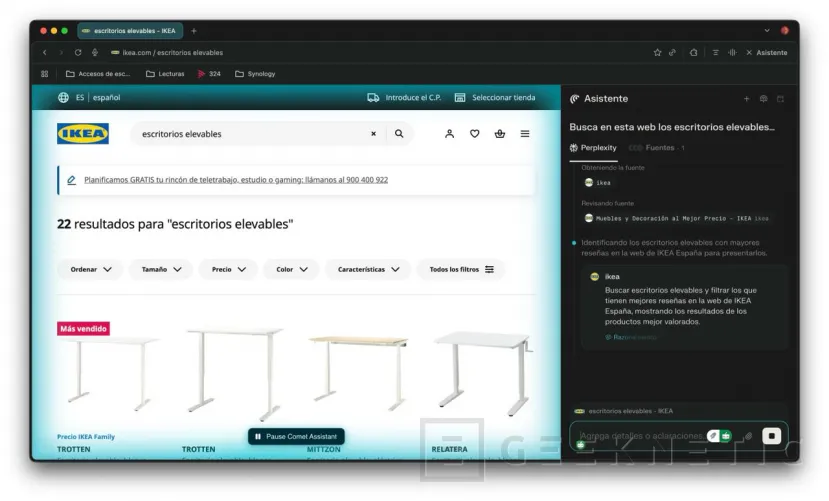Click the 'Razonamiento' label in assistant card
The height and width of the screenshot is (501, 829).
631,337
